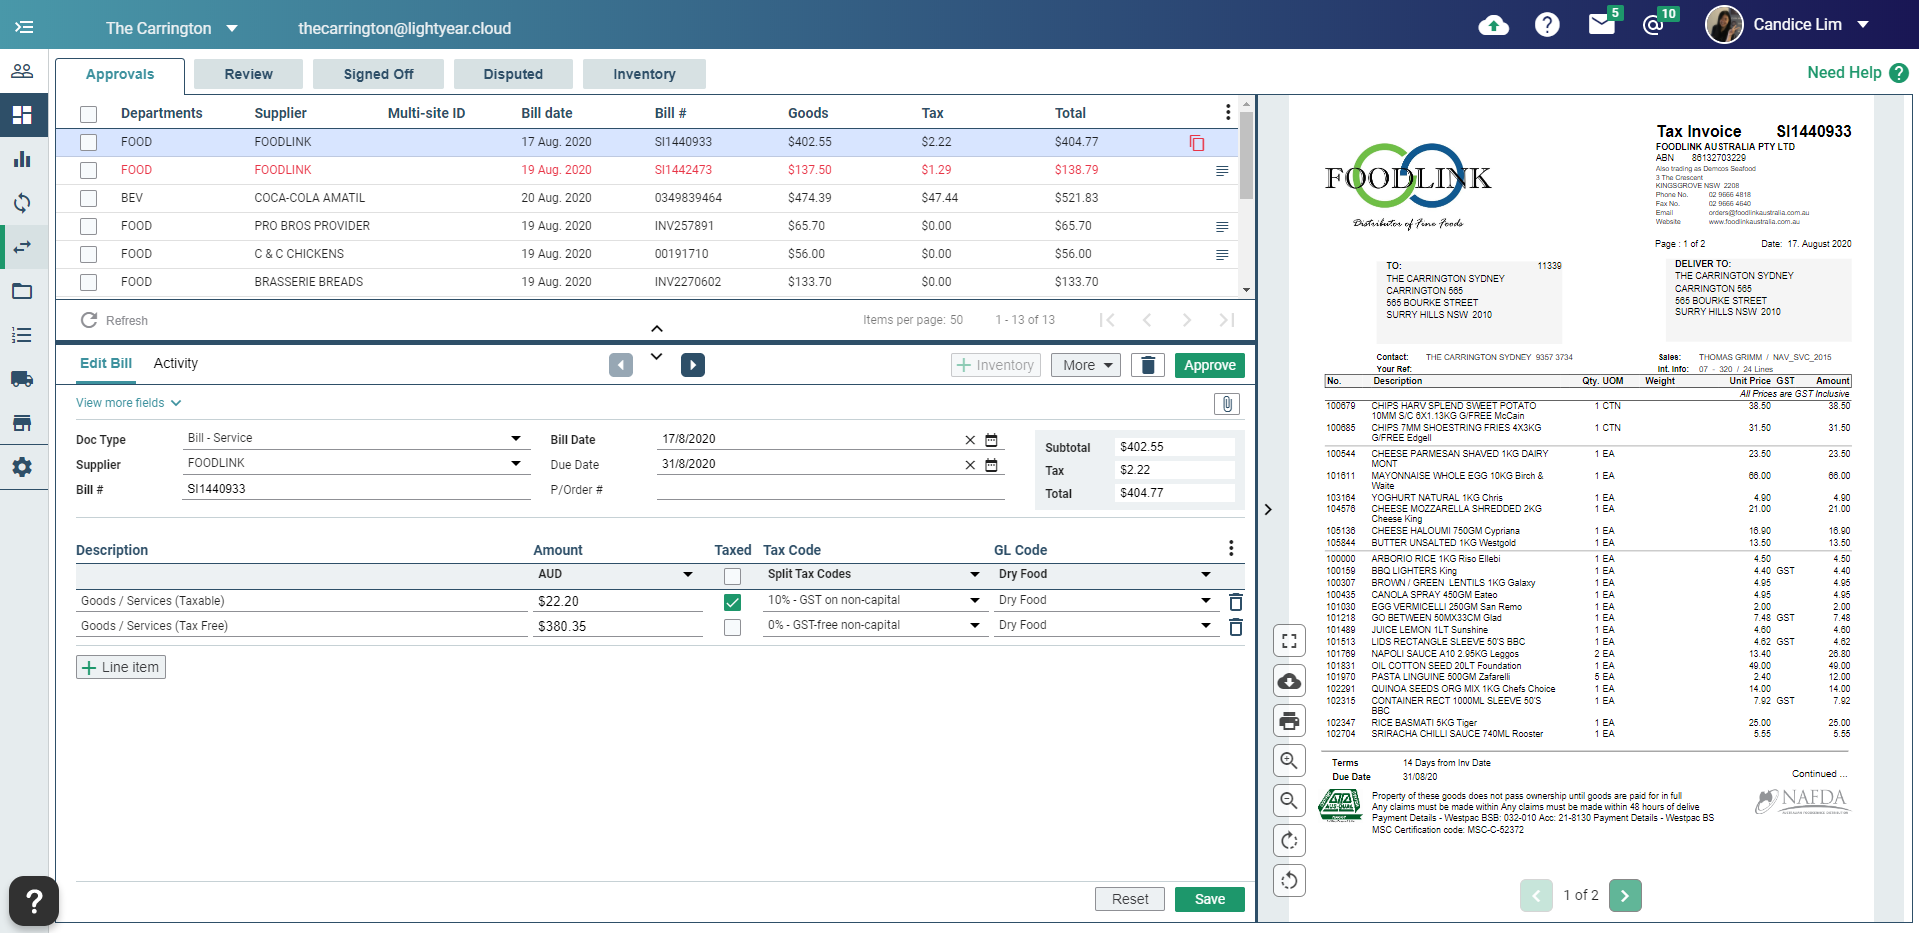
Task: Tick checkbox for BRASSERIE BREADS bill
Action: [89, 283]
